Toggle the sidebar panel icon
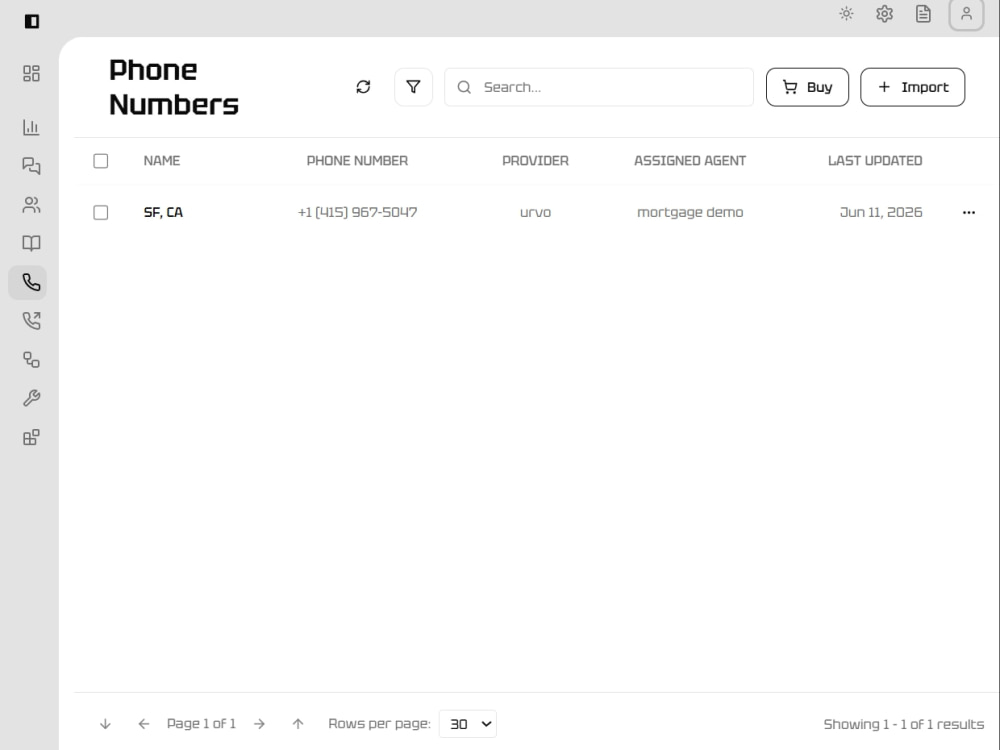 32,22
